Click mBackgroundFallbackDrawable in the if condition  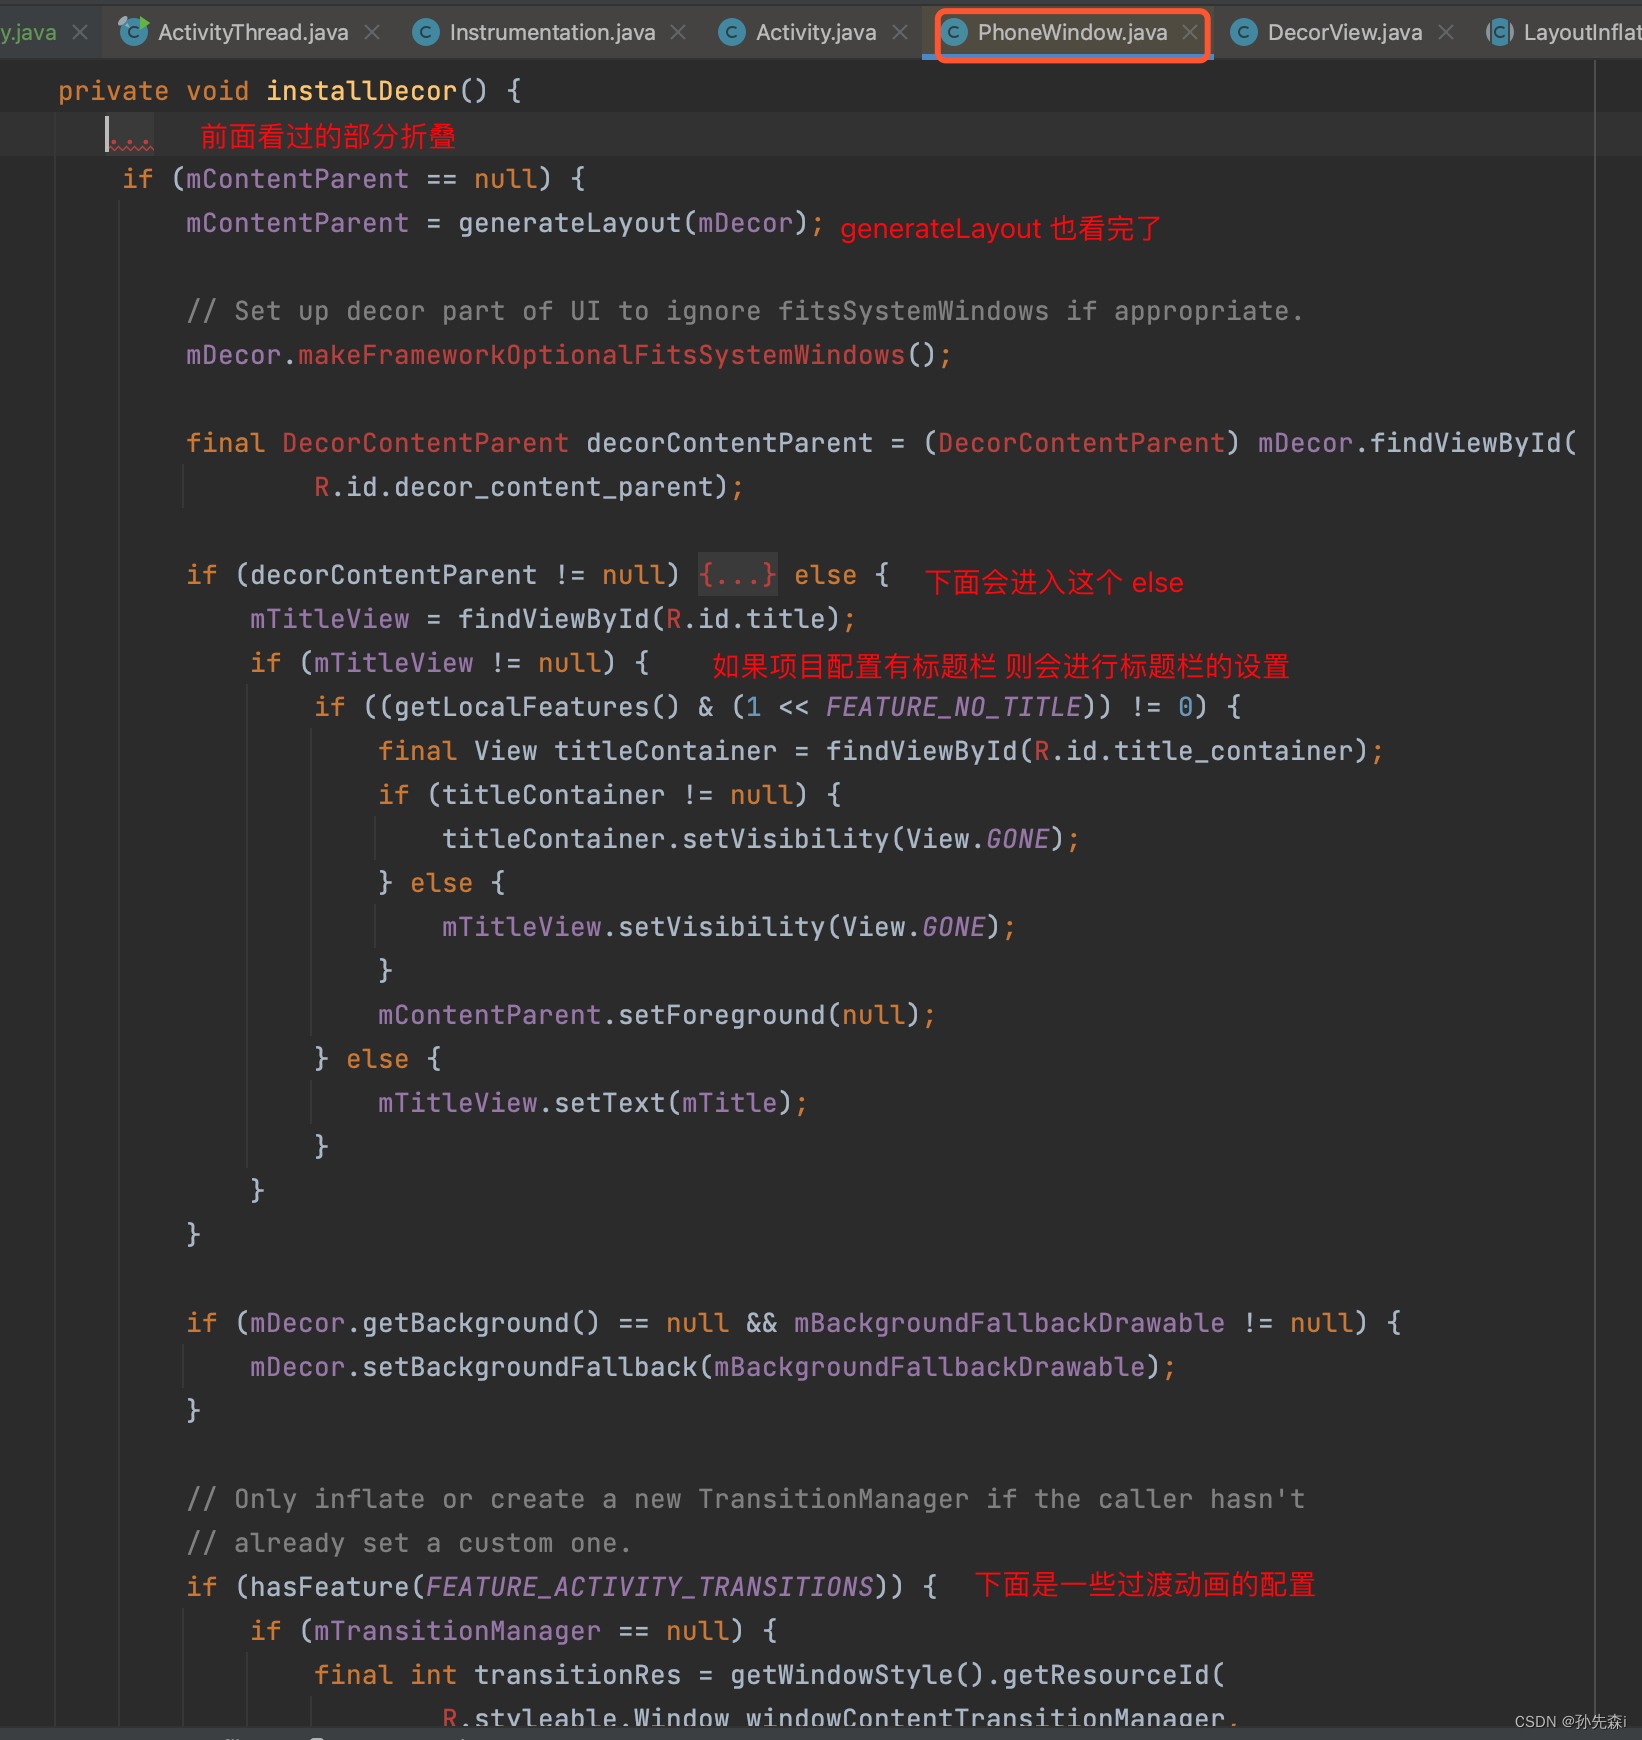click(1009, 1322)
